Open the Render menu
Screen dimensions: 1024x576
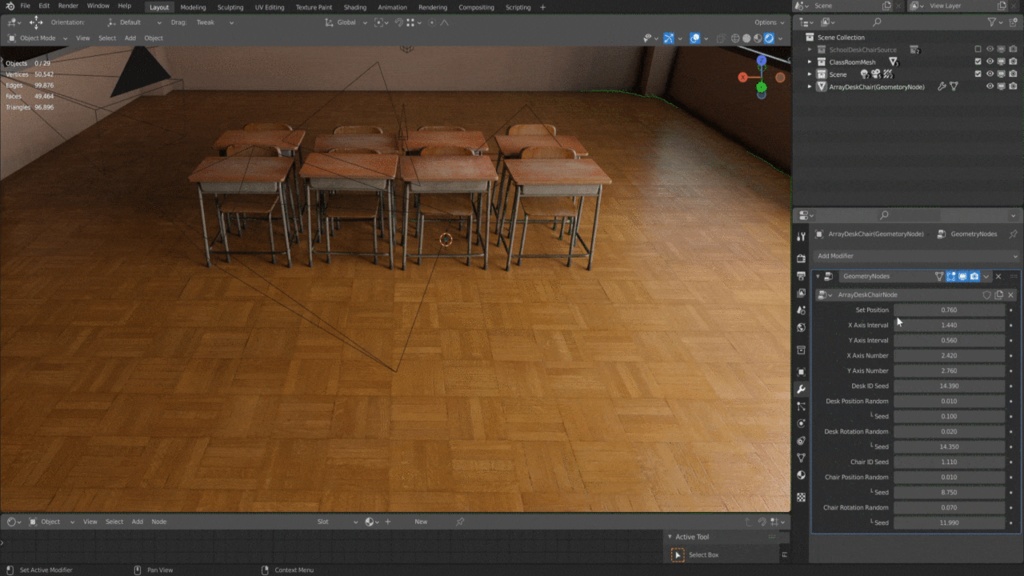pos(68,5)
